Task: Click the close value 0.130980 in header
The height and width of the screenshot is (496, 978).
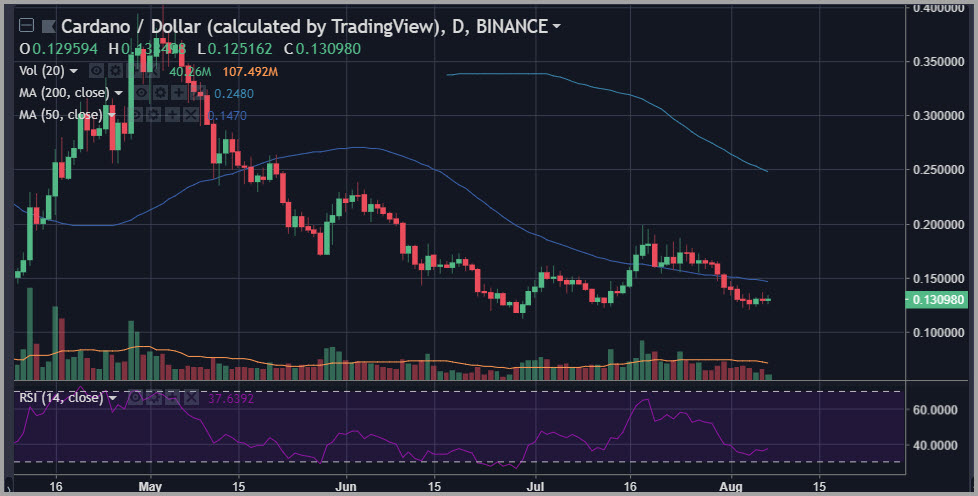Action: [x=328, y=49]
